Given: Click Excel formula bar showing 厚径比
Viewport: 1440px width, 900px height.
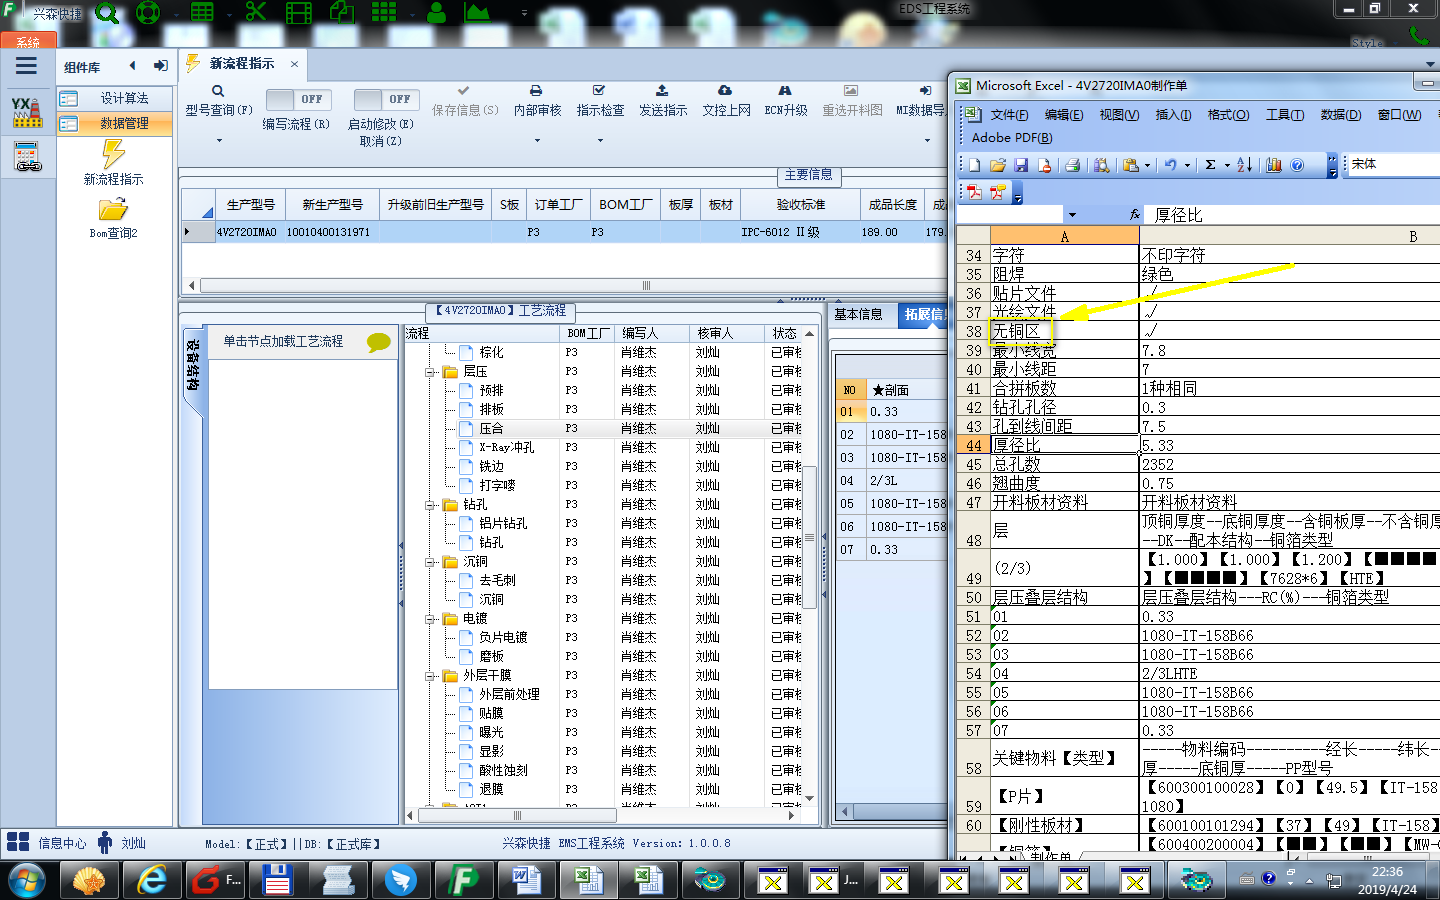Looking at the screenshot, I should (x=1295, y=215).
